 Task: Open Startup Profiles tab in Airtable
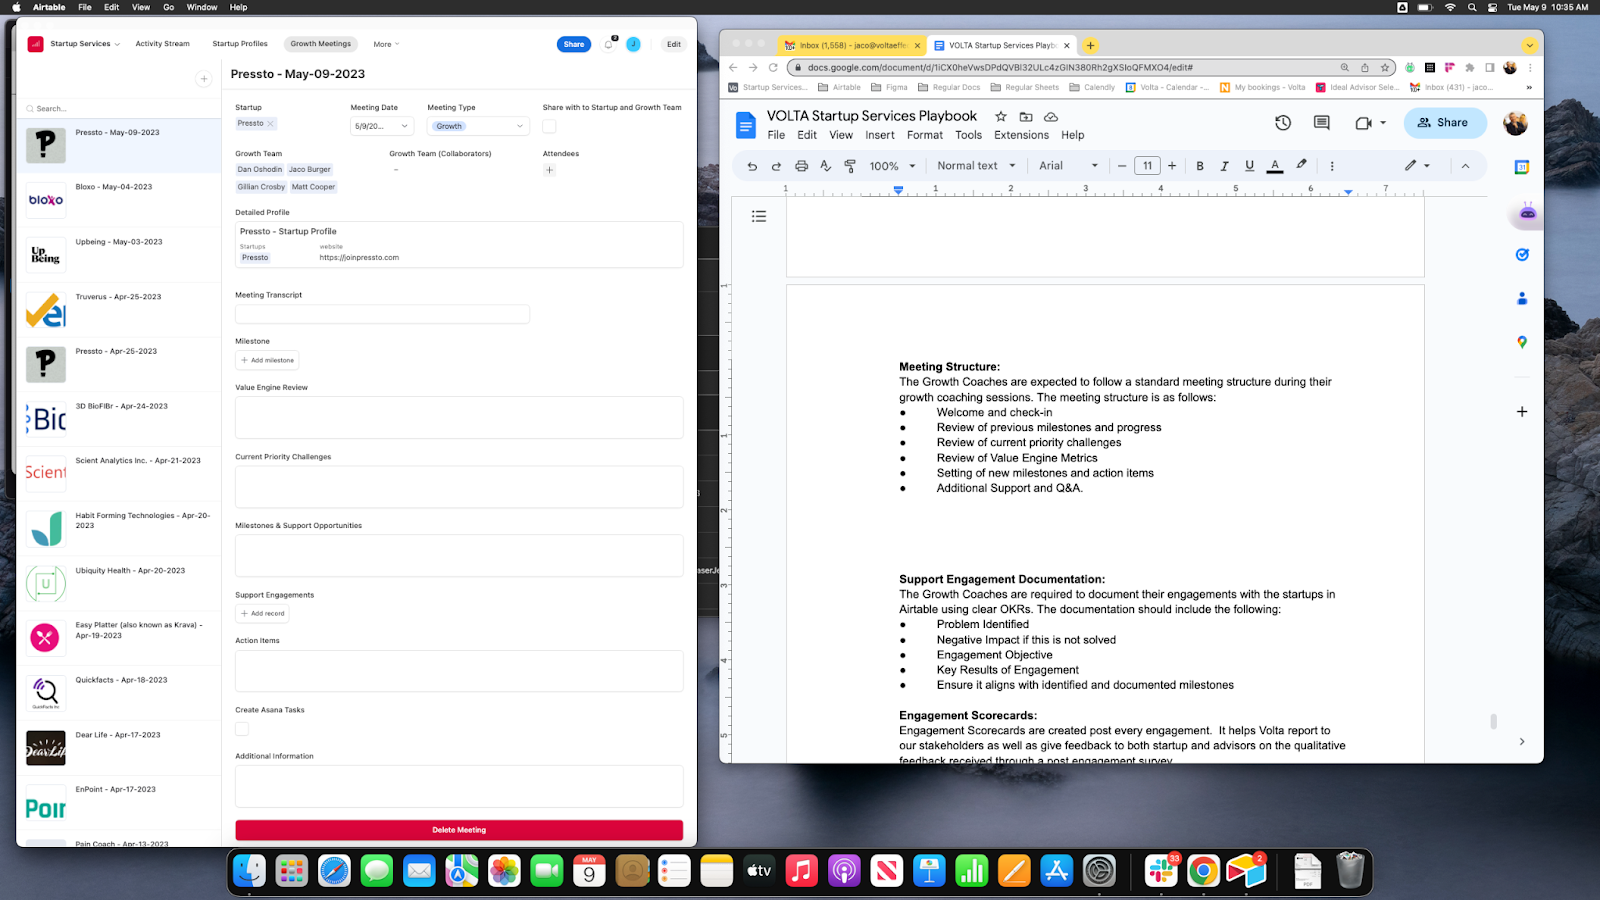(240, 44)
